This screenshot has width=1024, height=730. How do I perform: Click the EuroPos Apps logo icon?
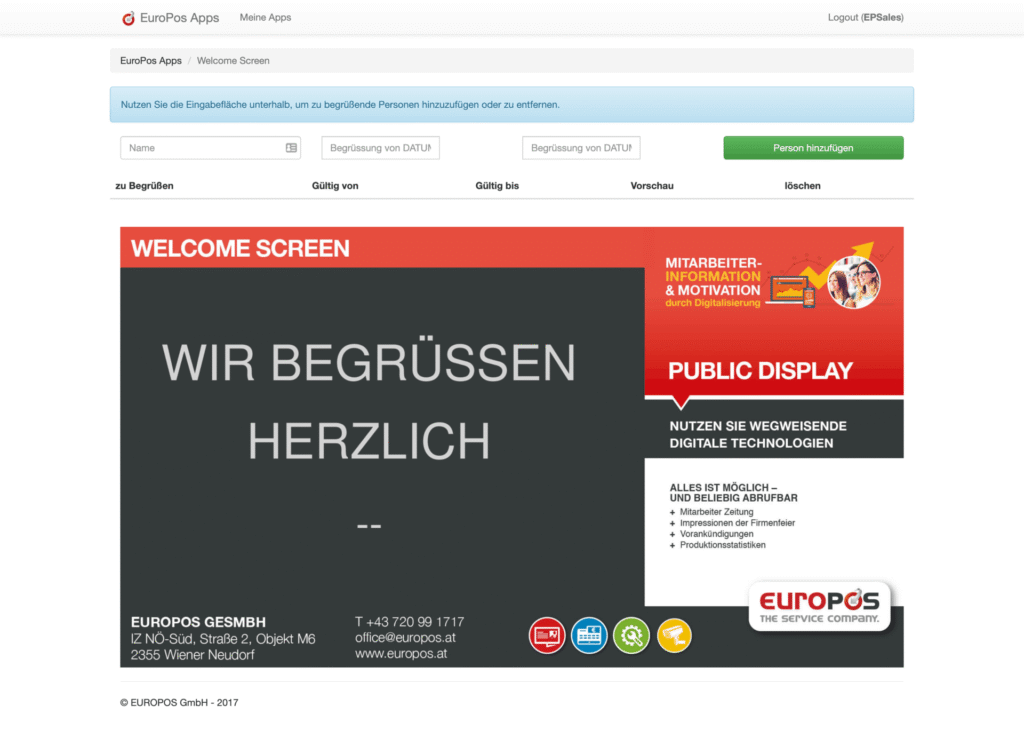pyautogui.click(x=129, y=18)
